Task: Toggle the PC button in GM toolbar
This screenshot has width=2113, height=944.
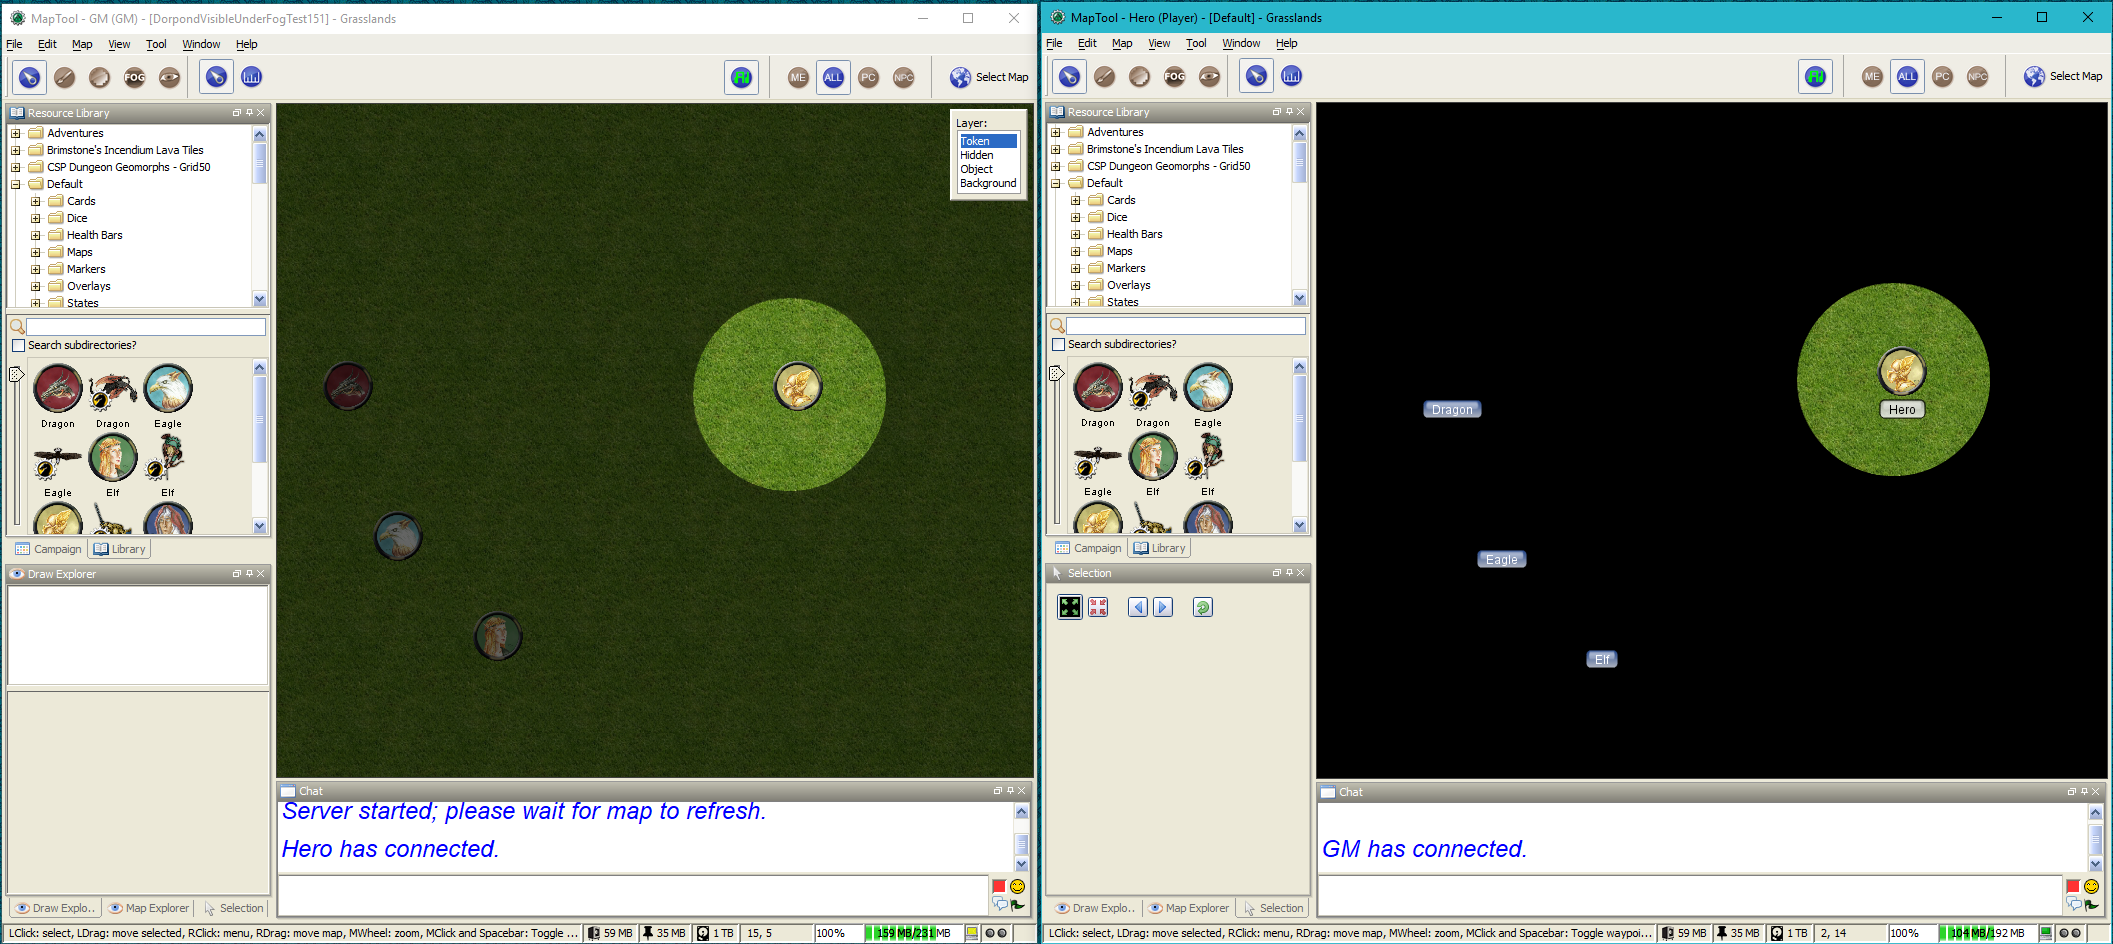Action: (x=868, y=77)
